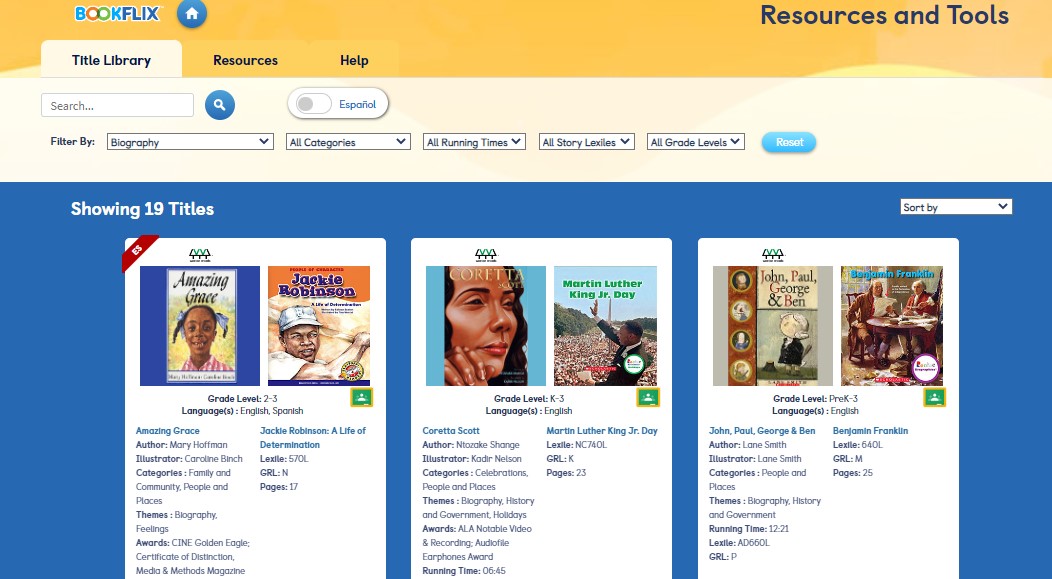The height and width of the screenshot is (579, 1052).
Task: Open Google Classroom icon on John, Paul card
Action: pos(935,397)
